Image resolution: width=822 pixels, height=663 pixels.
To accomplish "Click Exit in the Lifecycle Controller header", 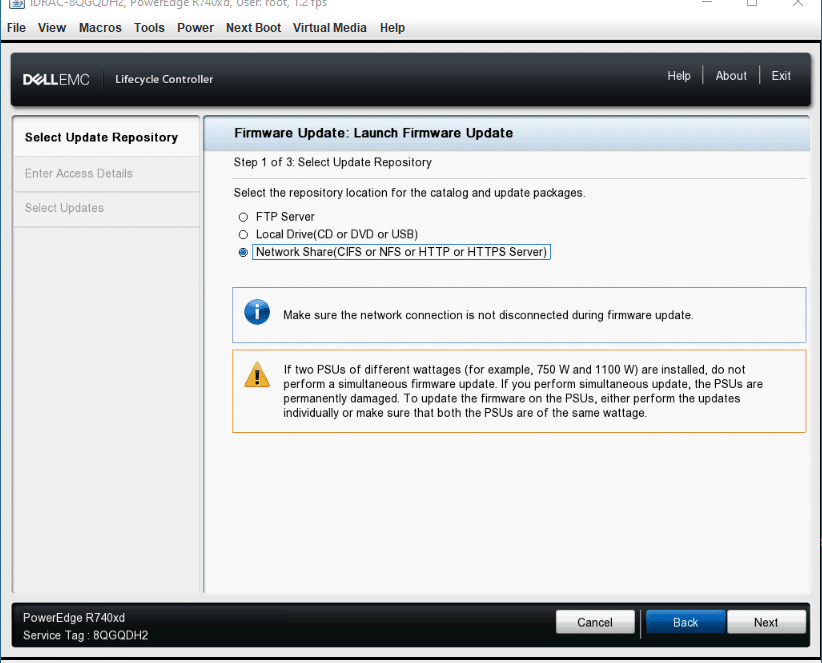I will tap(781, 76).
